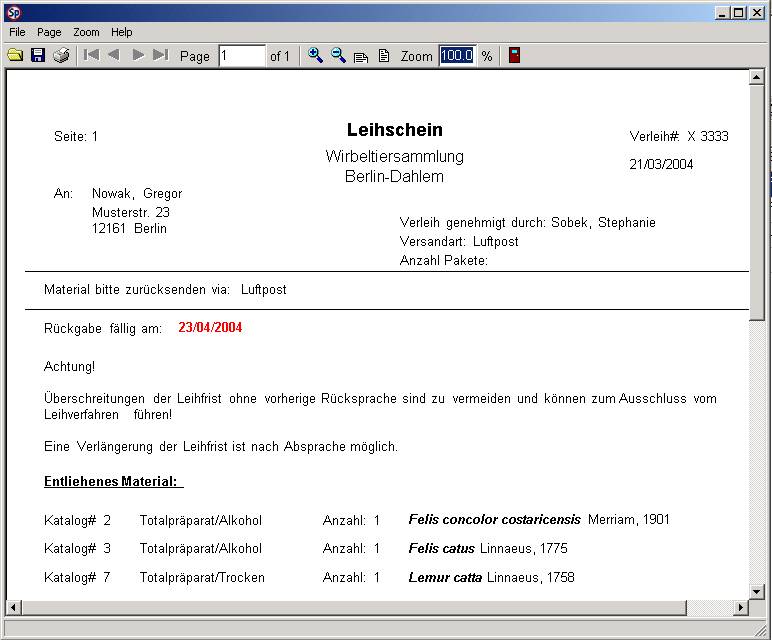772x640 pixels.
Task: Click the Wirbeltiersammlung subtitle
Action: (x=394, y=157)
